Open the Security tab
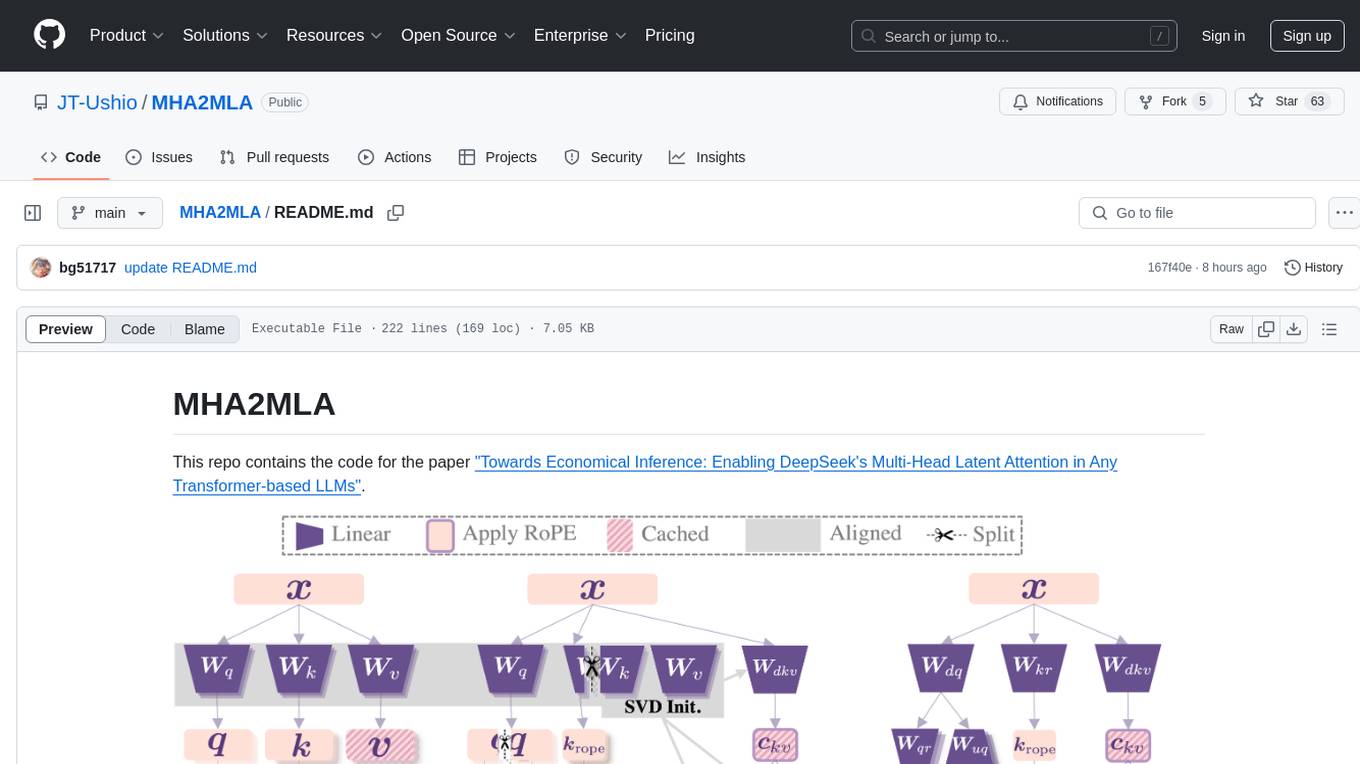1360x764 pixels. coord(603,157)
